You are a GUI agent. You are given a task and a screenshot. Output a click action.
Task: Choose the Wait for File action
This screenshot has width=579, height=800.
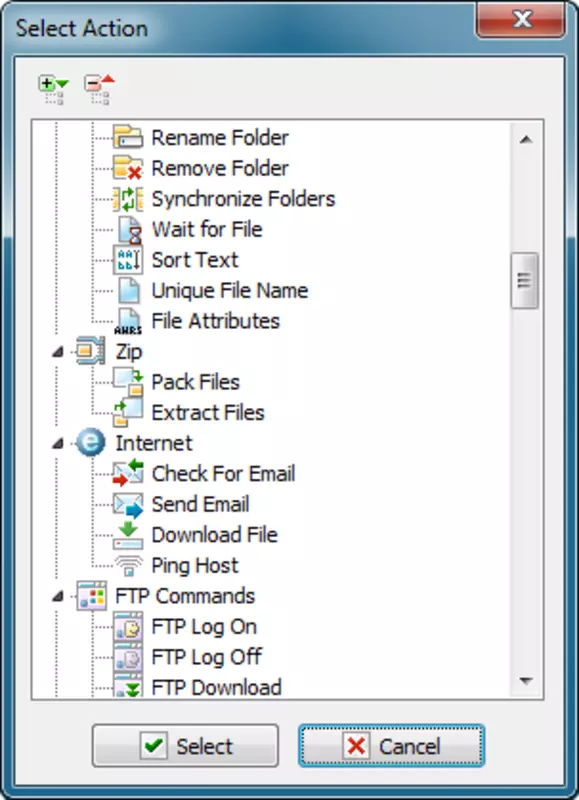coord(207,230)
